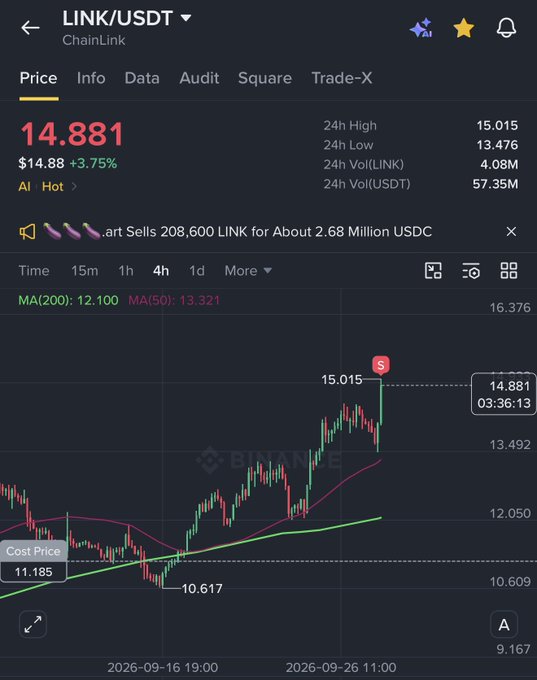This screenshot has width=537, height=680.
Task: Open the Audit tab
Action: tap(199, 78)
